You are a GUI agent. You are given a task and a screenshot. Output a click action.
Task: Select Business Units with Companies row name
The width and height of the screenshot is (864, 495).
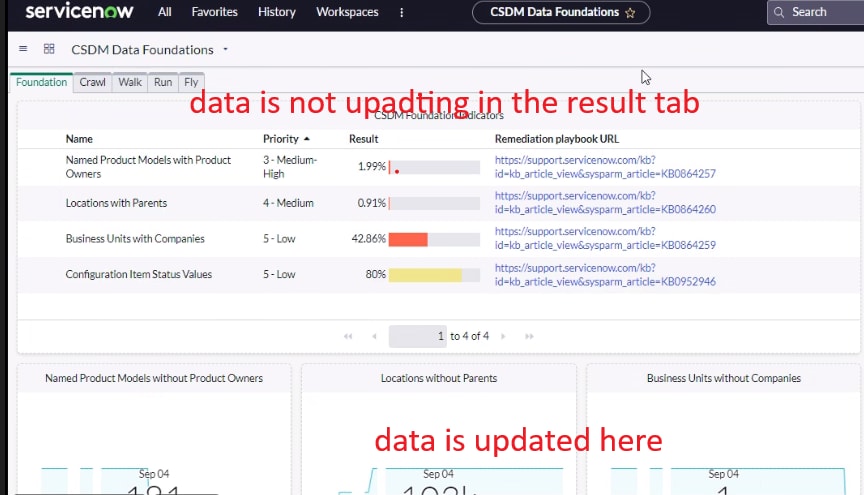tap(135, 239)
